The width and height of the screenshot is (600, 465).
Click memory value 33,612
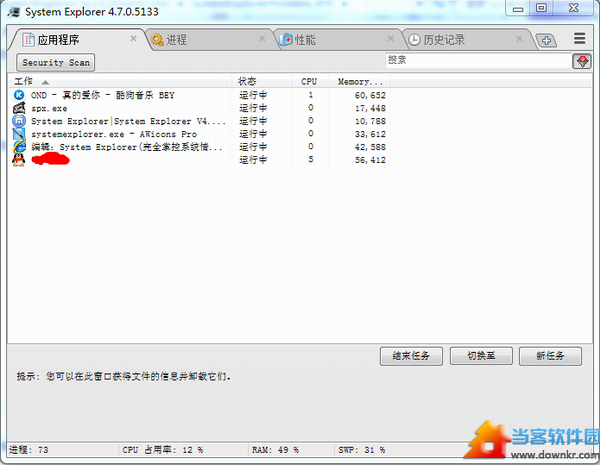pos(370,134)
